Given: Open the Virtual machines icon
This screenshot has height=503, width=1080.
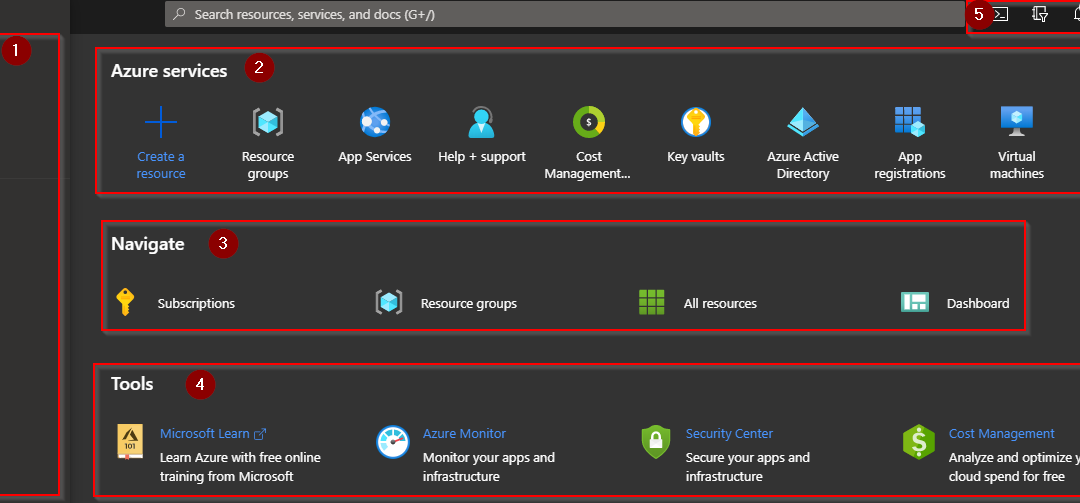Looking at the screenshot, I should pyautogui.click(x=1017, y=122).
